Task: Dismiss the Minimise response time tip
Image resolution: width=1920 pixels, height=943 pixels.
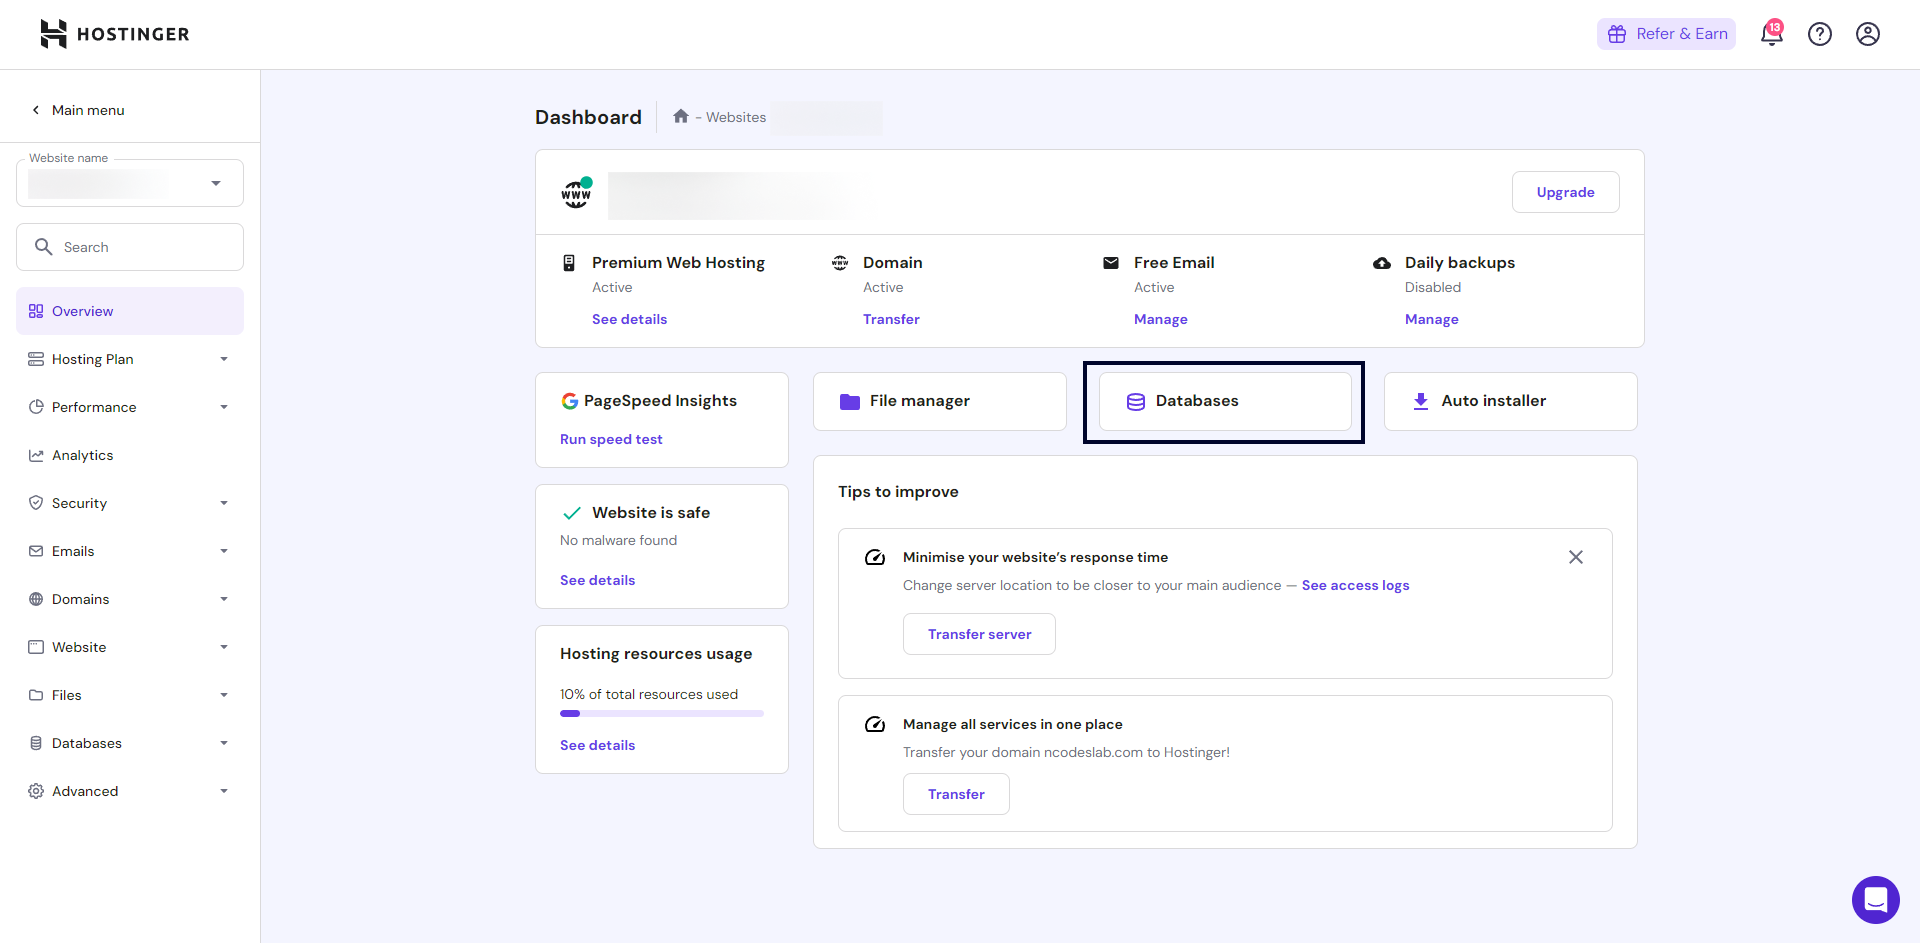Action: (x=1576, y=557)
